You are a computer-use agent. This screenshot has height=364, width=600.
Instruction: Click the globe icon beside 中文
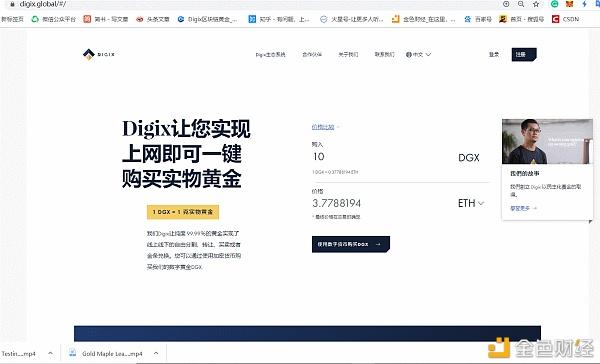409,54
